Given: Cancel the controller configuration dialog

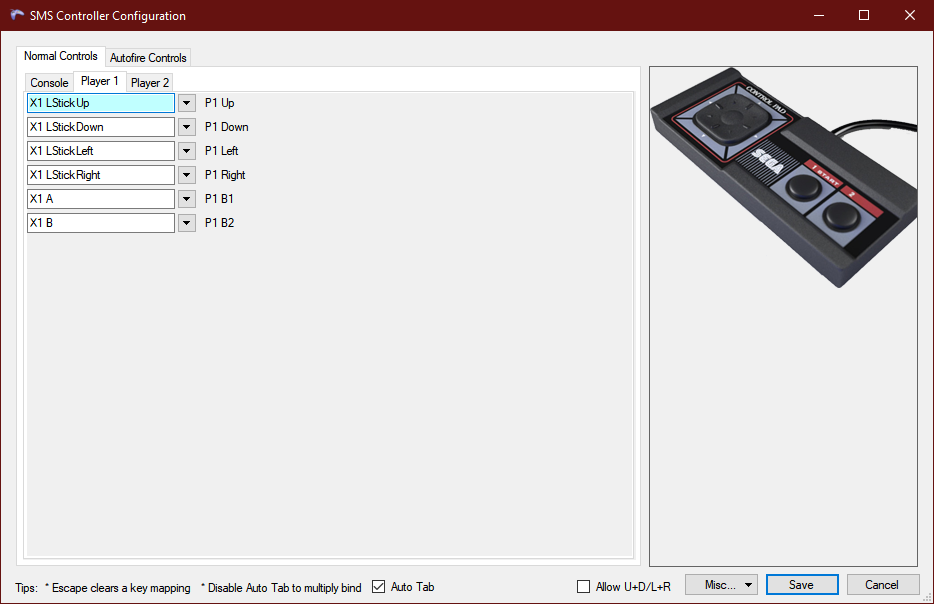Looking at the screenshot, I should [882, 585].
